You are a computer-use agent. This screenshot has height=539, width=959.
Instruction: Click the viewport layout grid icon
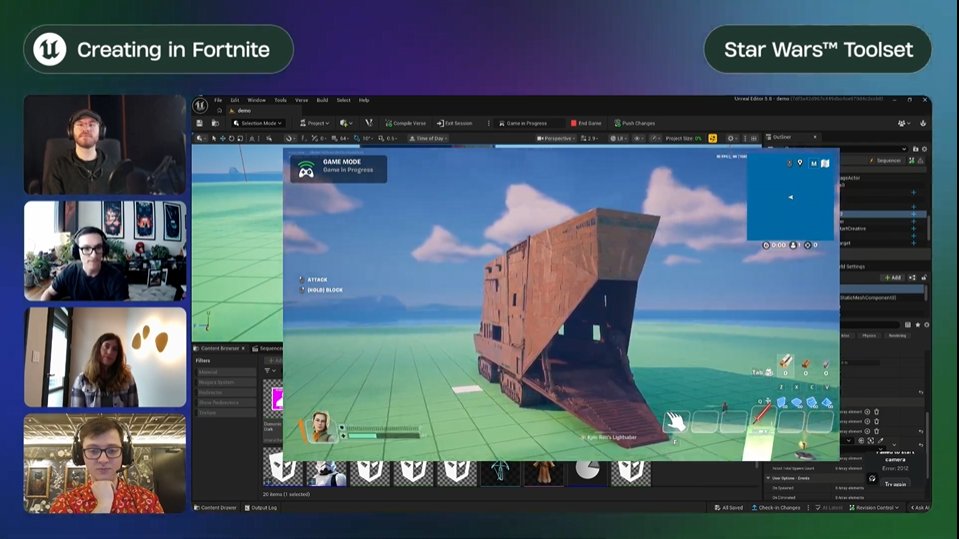click(x=754, y=138)
